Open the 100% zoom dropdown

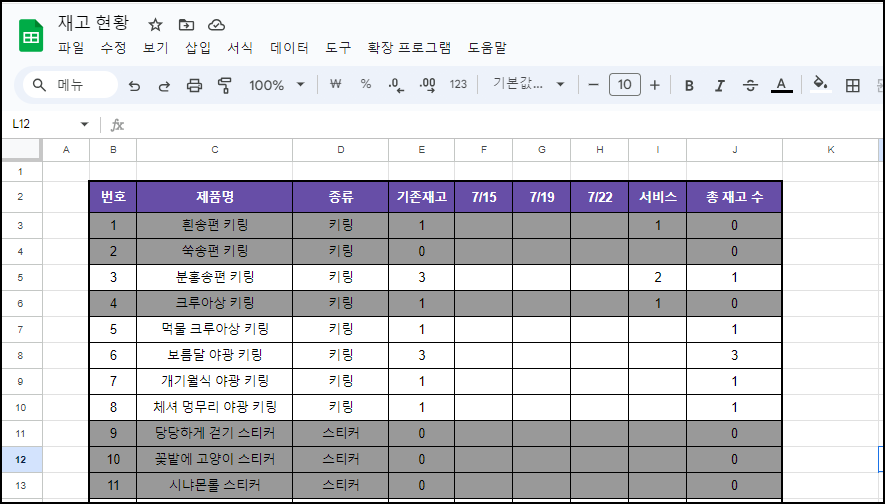point(277,85)
